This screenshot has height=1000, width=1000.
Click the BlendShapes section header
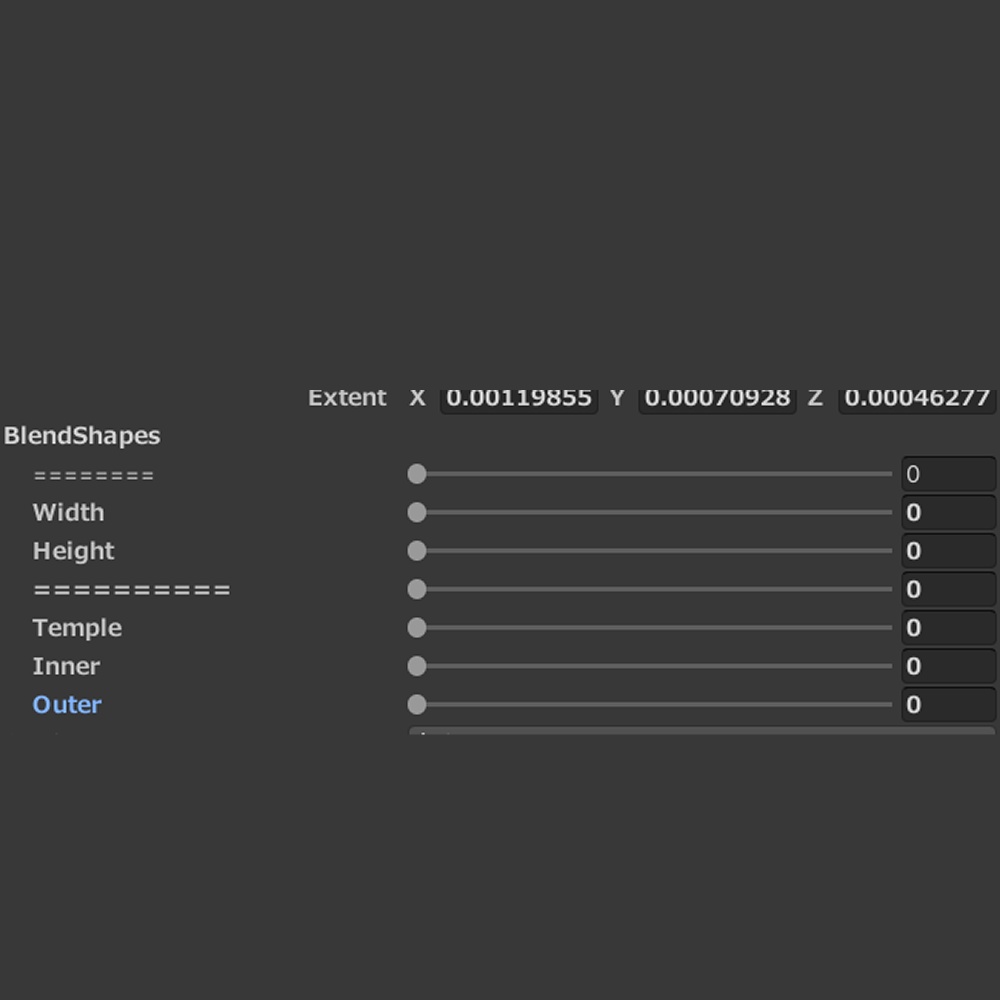(x=82, y=436)
